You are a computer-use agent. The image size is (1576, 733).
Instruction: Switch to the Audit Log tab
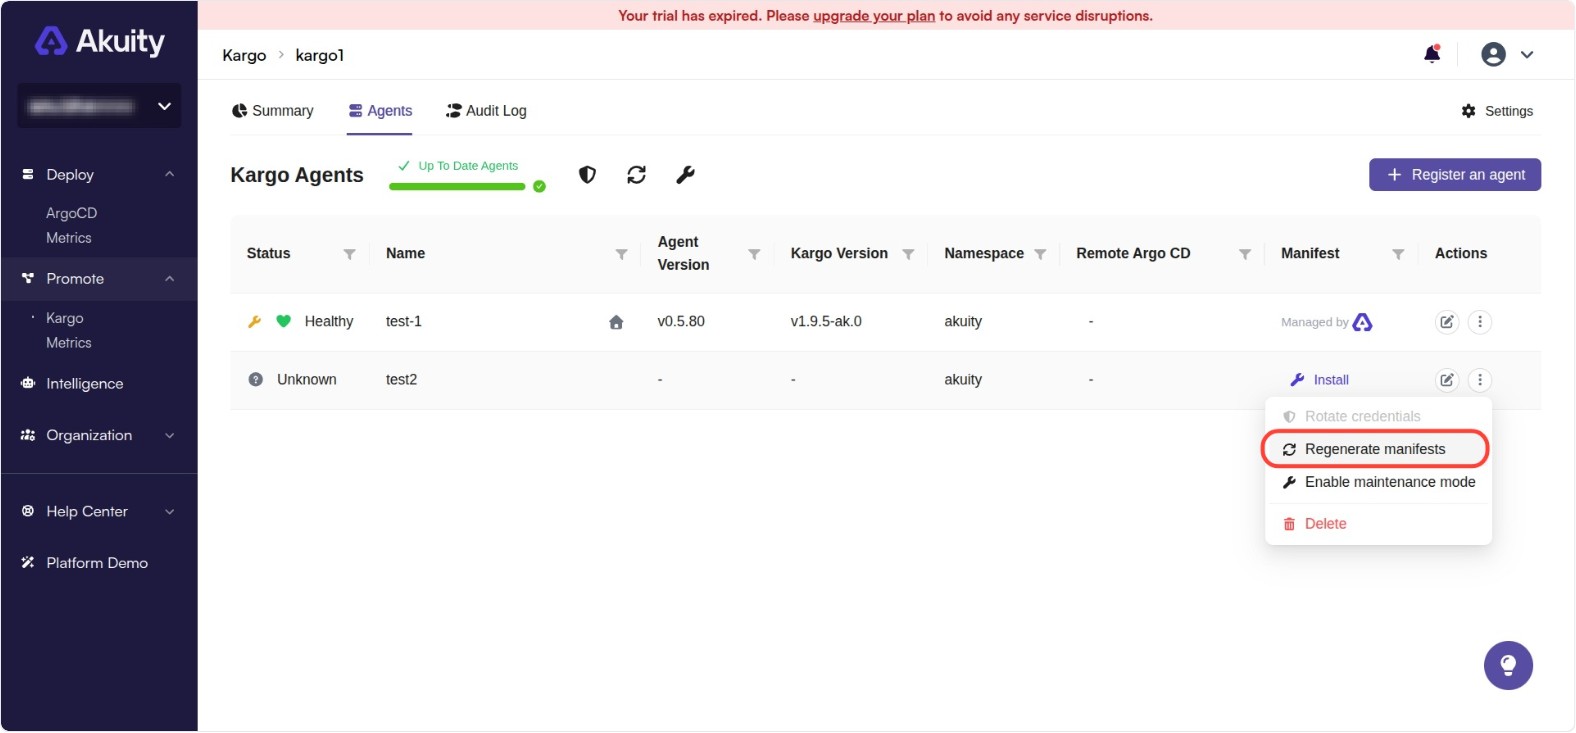click(x=486, y=111)
